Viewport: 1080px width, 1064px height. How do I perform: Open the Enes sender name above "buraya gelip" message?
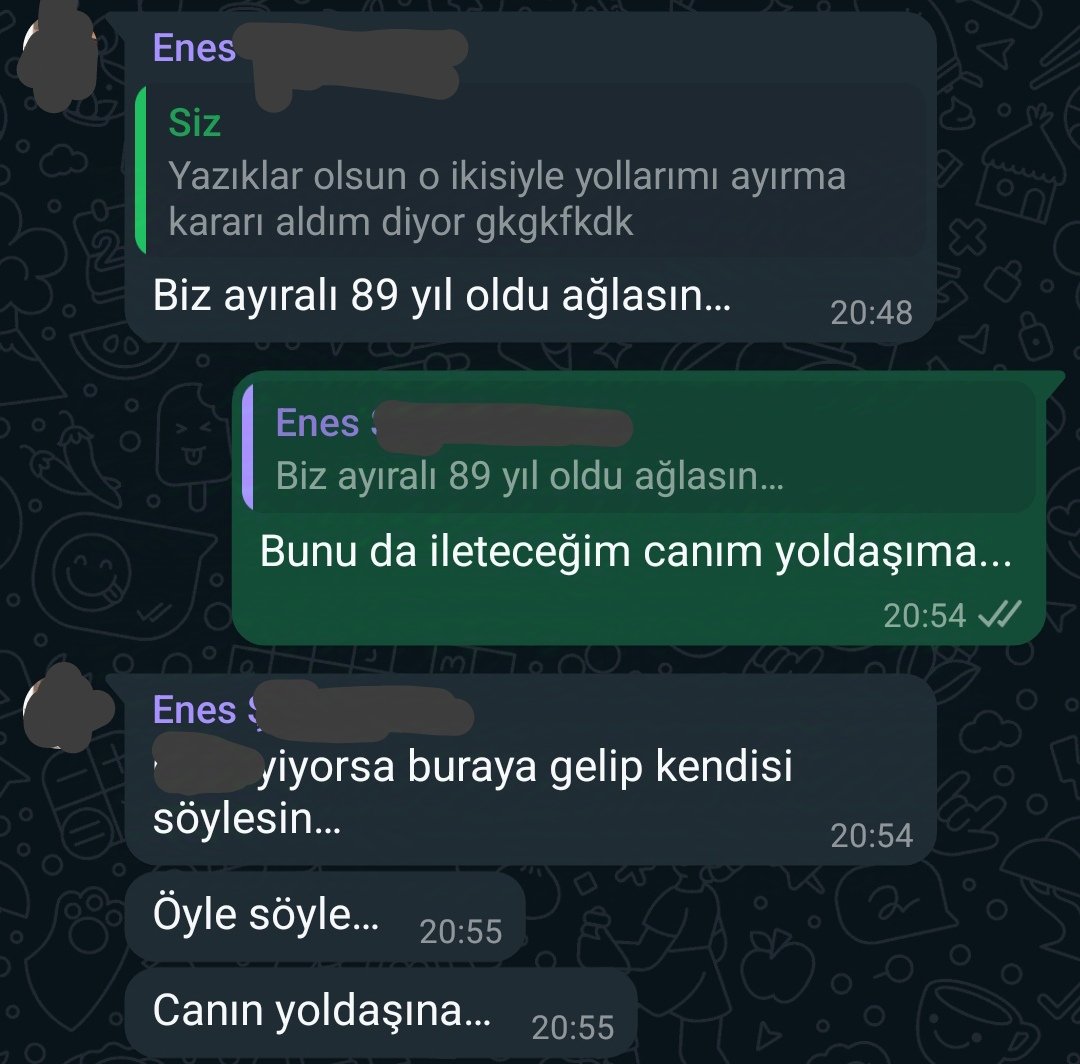point(194,710)
